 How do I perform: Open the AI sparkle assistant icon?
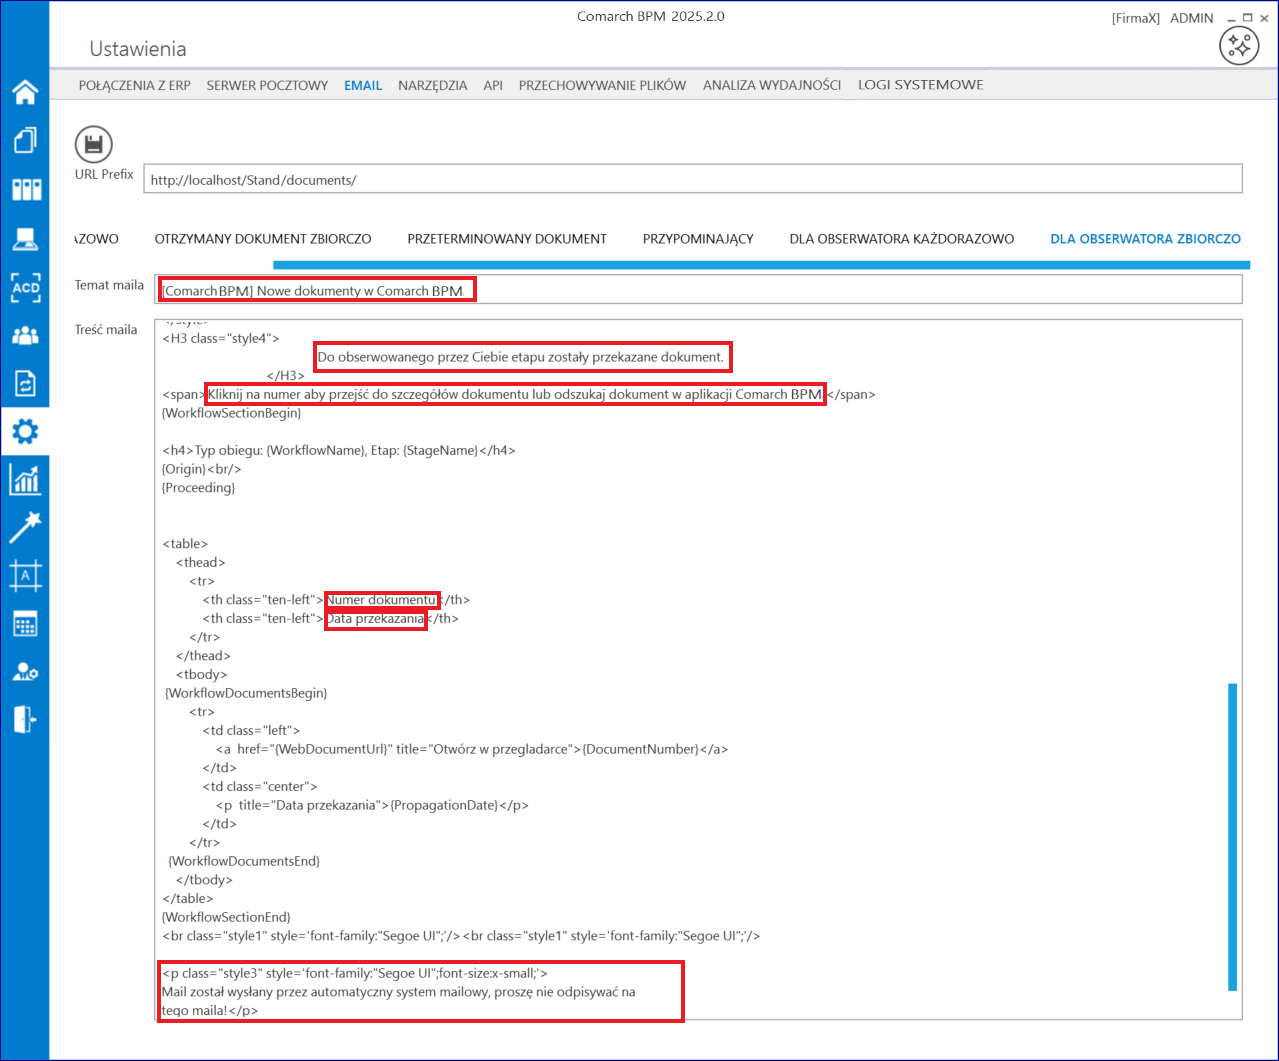[x=1239, y=45]
